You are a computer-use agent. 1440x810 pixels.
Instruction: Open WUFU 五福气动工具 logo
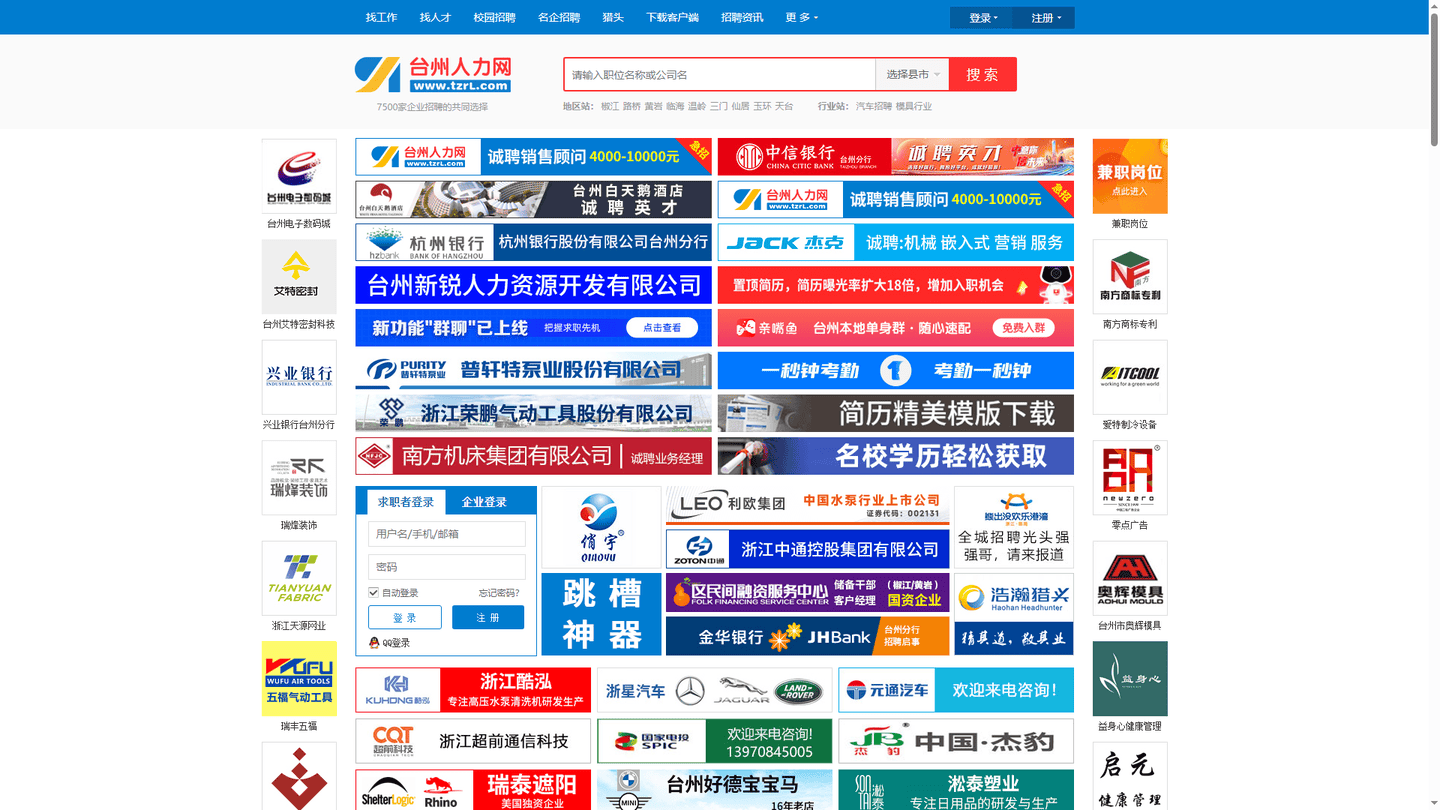click(299, 679)
